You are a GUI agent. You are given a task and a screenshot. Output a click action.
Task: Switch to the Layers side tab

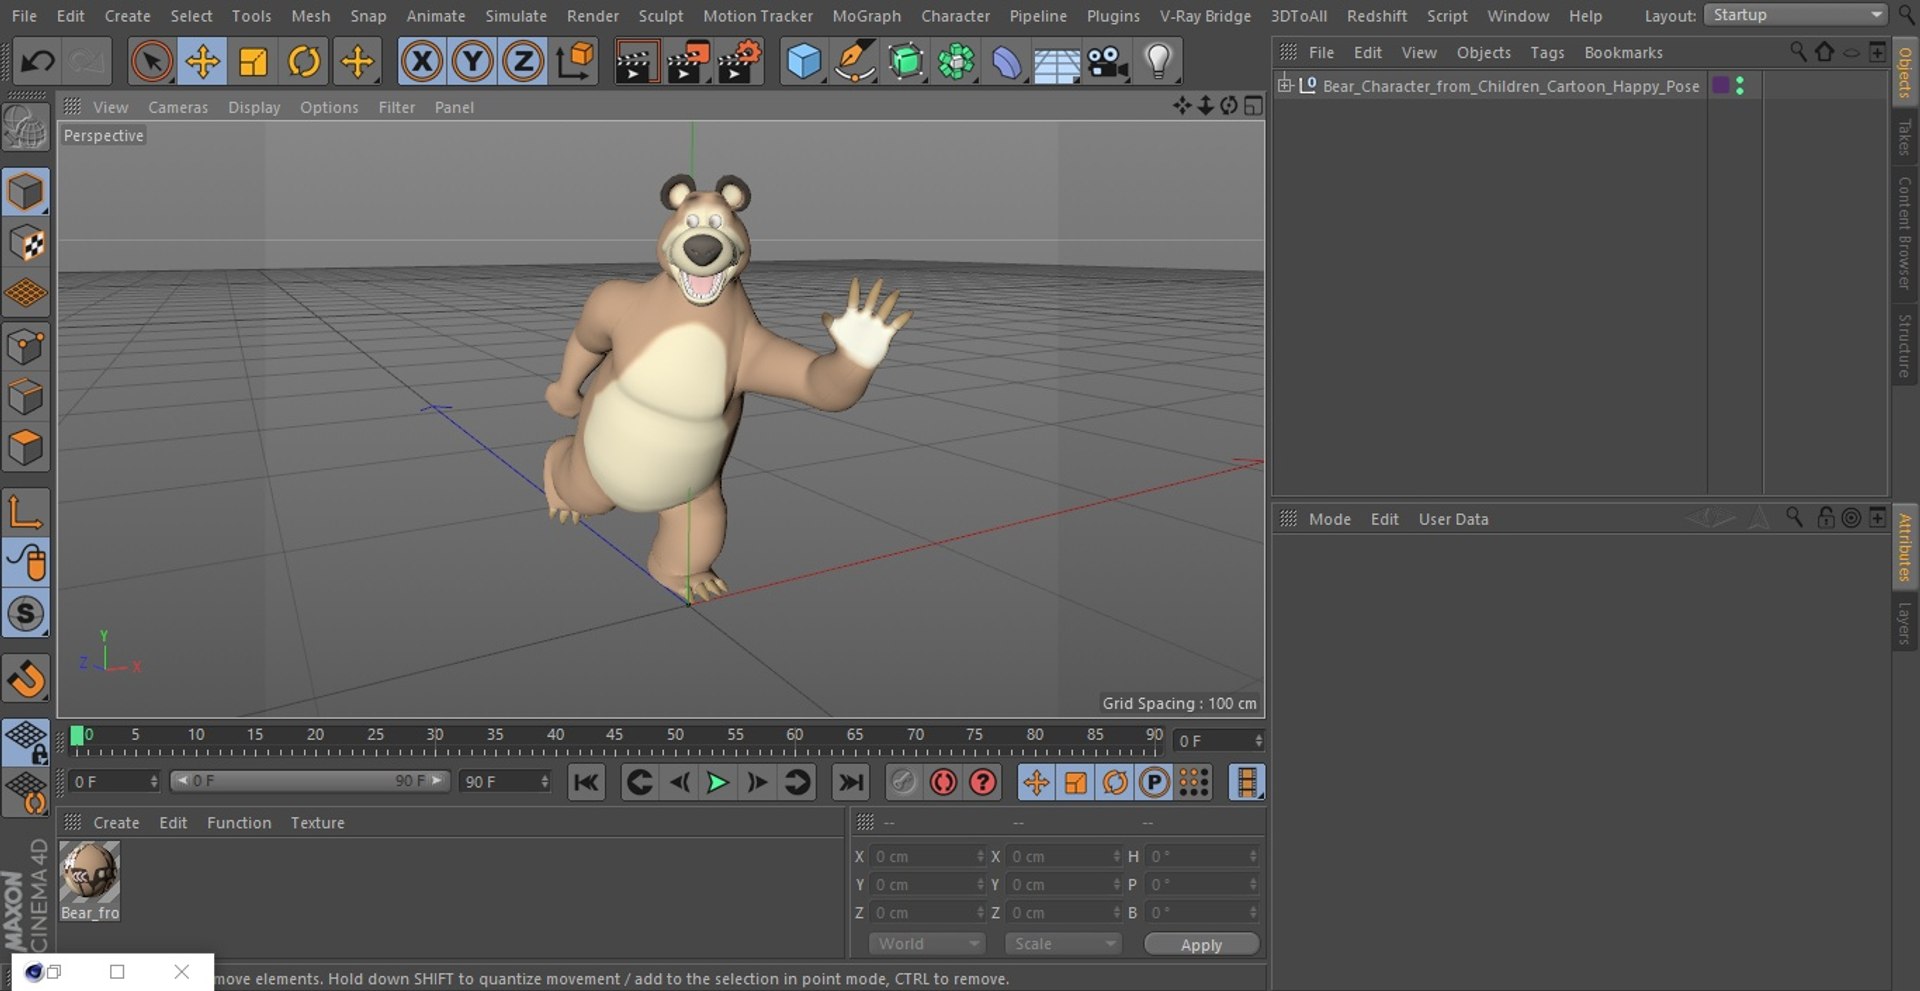(x=1904, y=623)
